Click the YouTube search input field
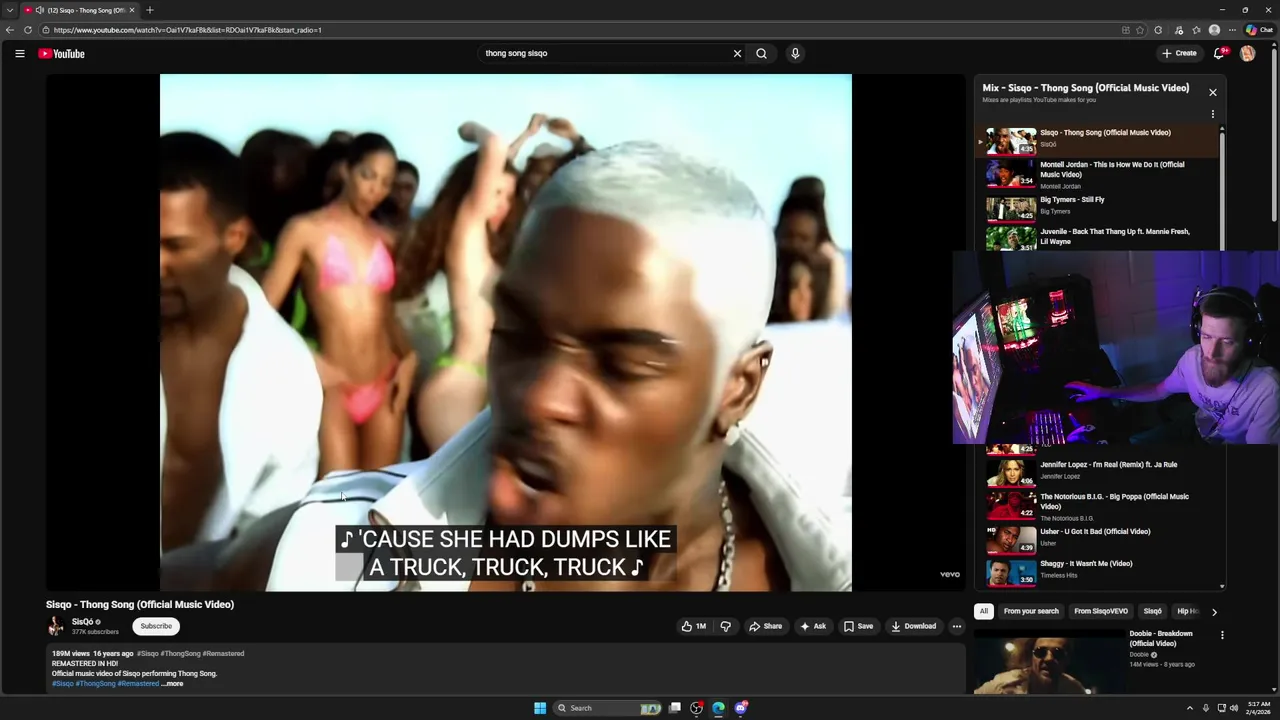The width and height of the screenshot is (1280, 720). [605, 54]
